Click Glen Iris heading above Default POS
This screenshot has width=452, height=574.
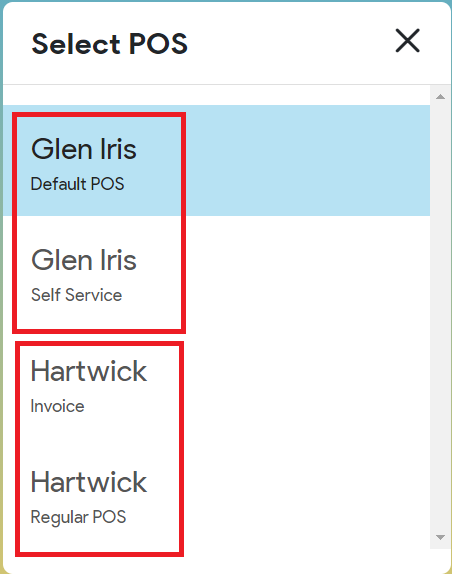pyautogui.click(x=84, y=149)
